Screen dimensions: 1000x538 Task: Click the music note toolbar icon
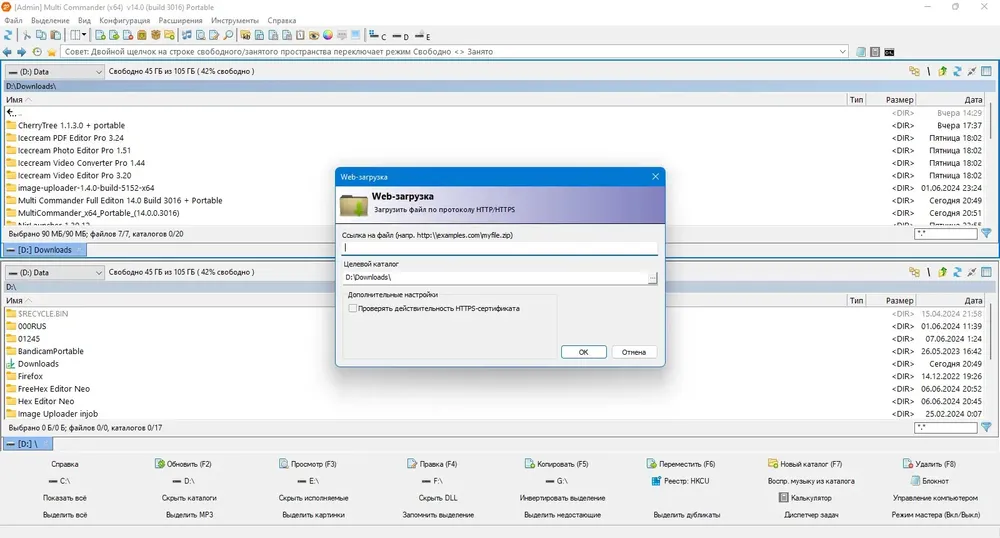(x=187, y=36)
